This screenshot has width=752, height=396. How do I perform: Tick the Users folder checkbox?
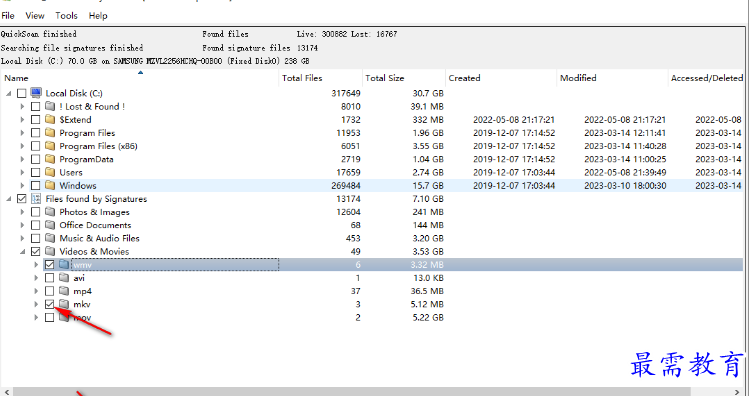(35, 172)
